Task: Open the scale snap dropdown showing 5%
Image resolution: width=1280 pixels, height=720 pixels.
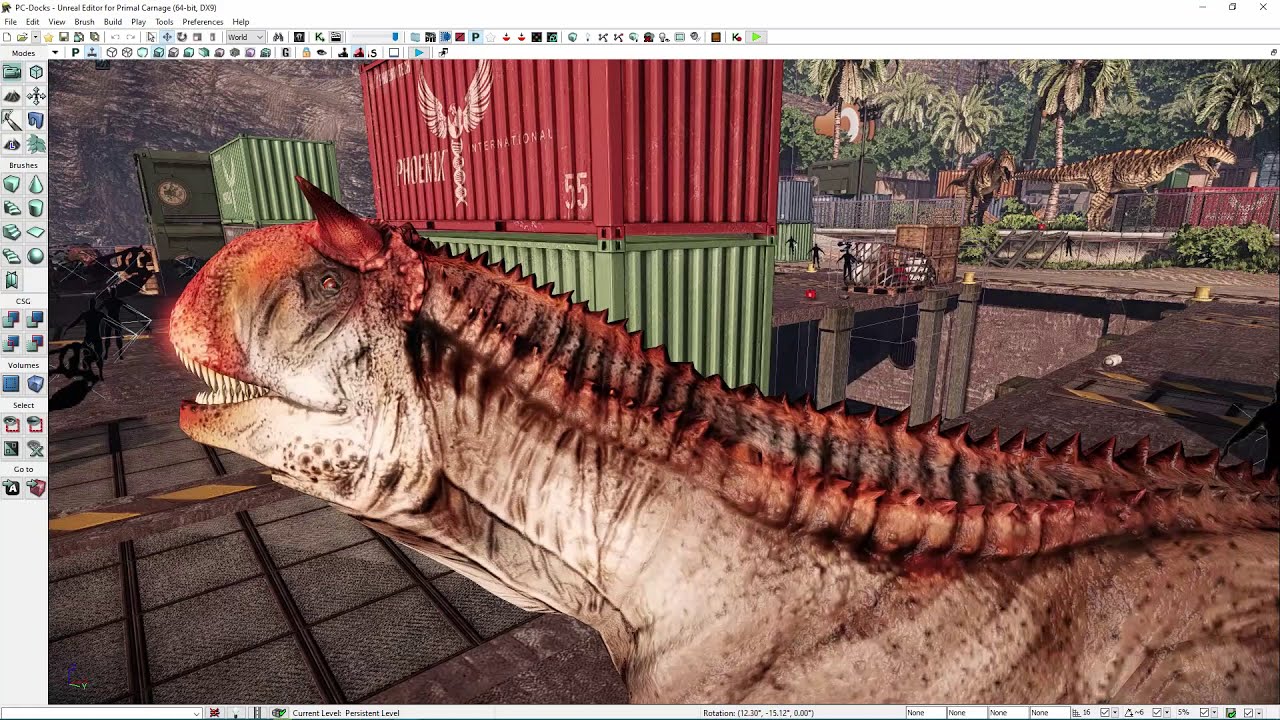Action: coord(1214,712)
